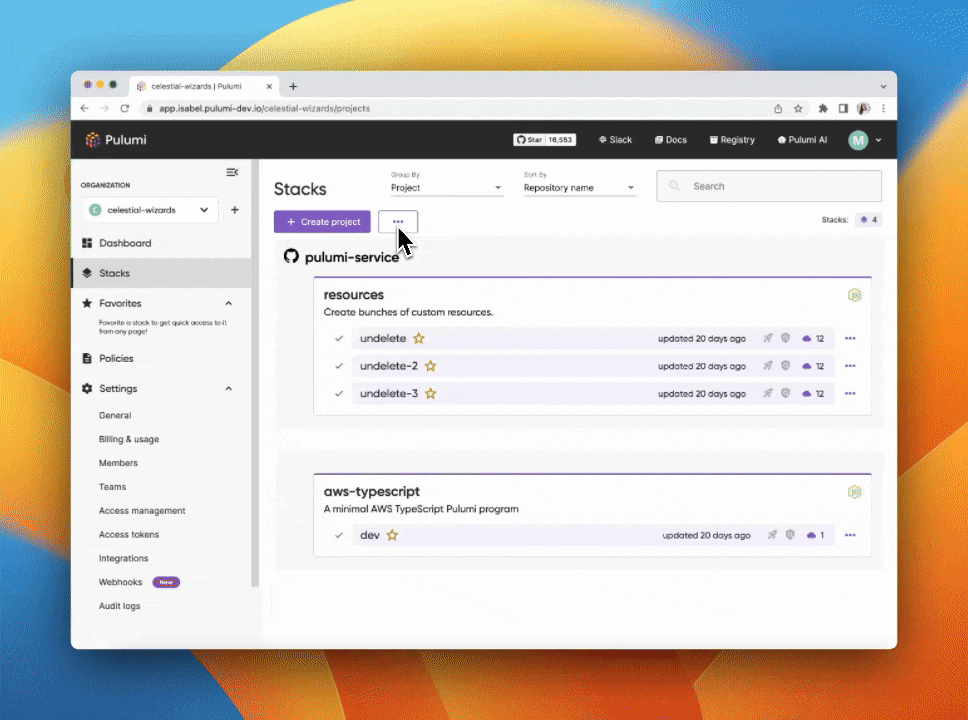Click Node.js icon on resources card

pyautogui.click(x=854, y=295)
